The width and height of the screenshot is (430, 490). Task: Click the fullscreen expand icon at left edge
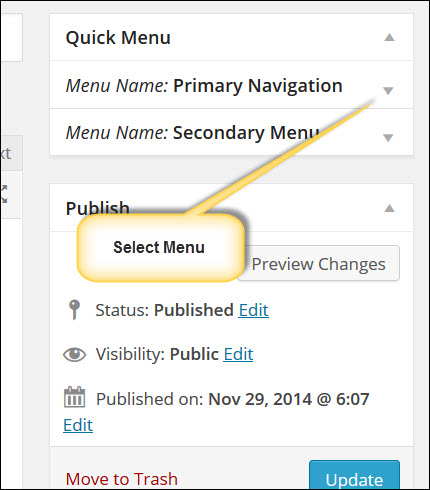[3, 194]
